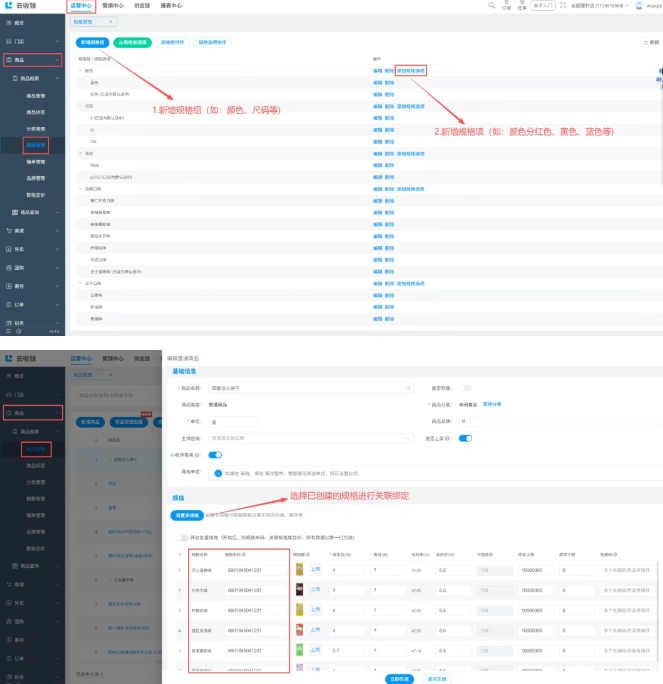Open the user avatar icon at top right
Screen dimensions: 663x684
click(x=639, y=6)
